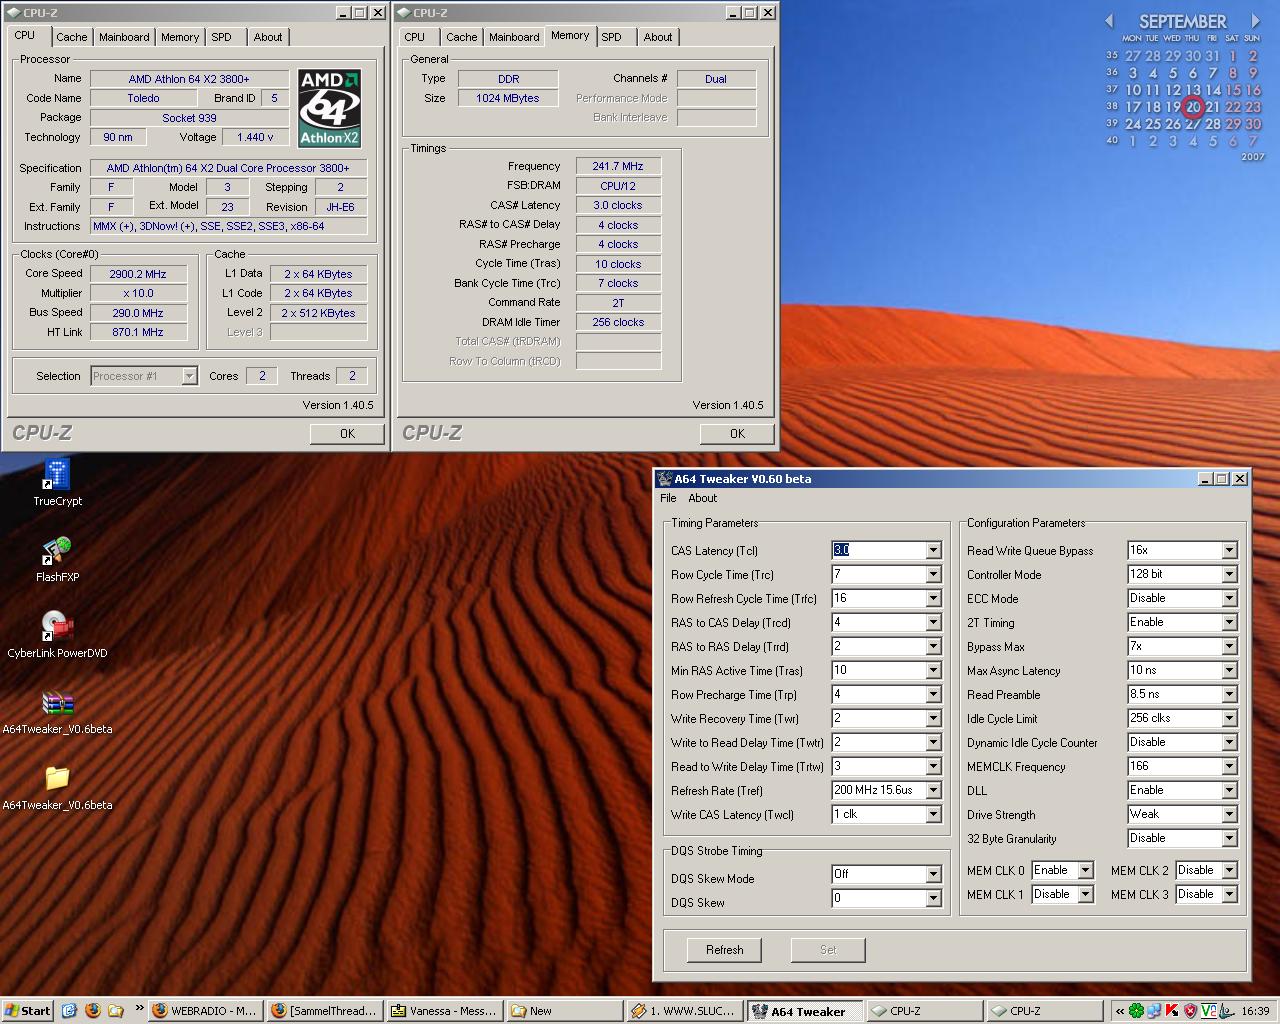Change the 2T Timing dropdown
1280x1024 pixels.
1229,622
